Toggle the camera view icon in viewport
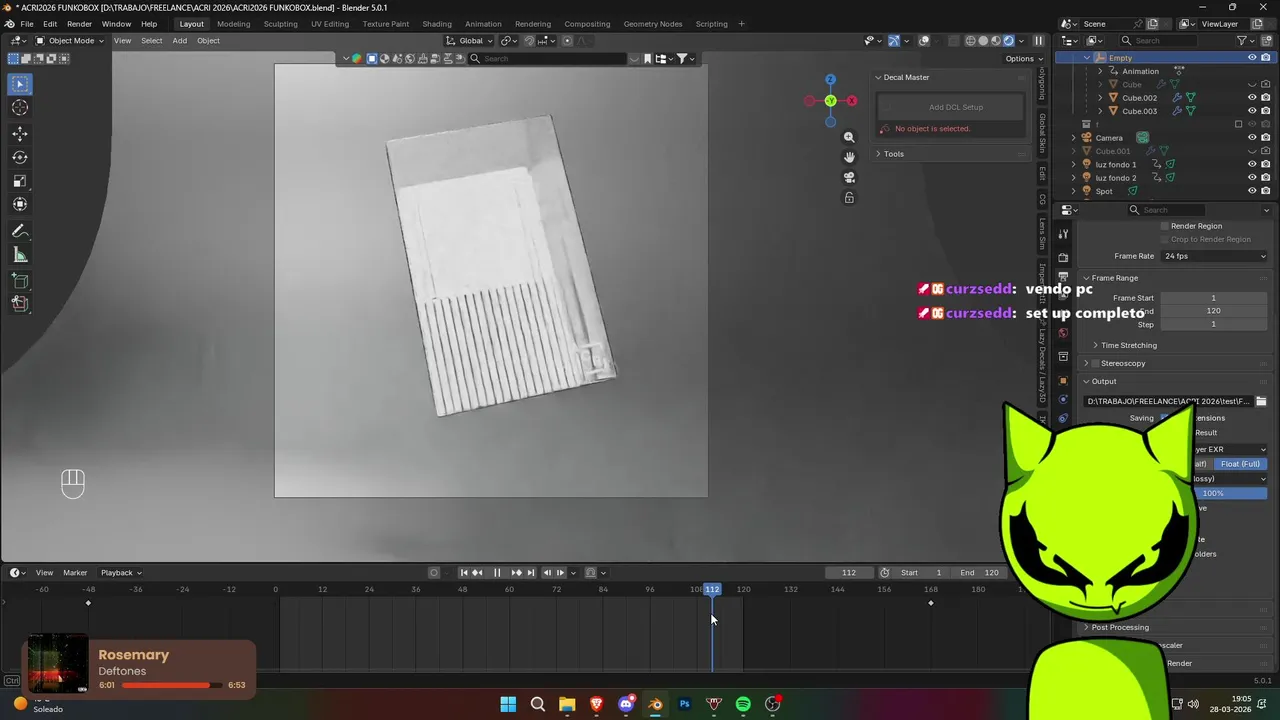Image resolution: width=1280 pixels, height=720 pixels. click(849, 177)
